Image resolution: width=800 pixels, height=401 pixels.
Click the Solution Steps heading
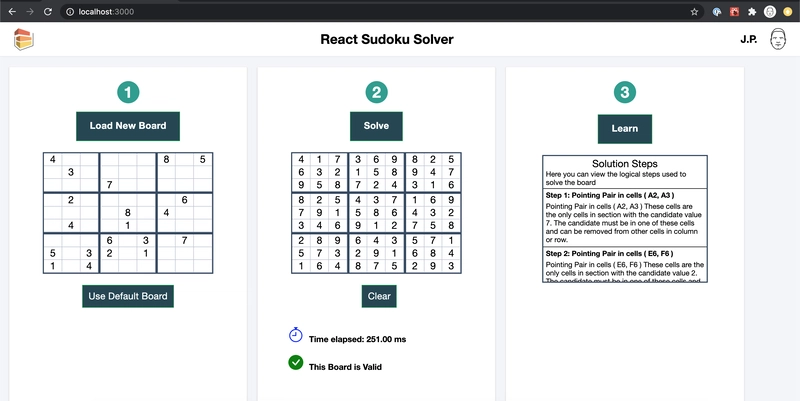coord(624,164)
